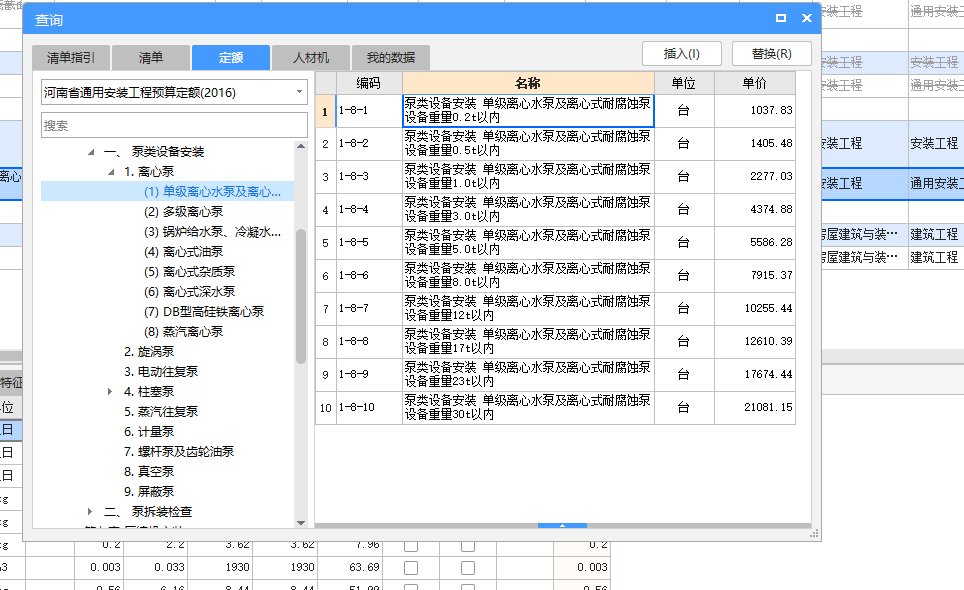This screenshot has width=964, height=590.
Task: Select quota code 1-8-1
Action: point(369,111)
